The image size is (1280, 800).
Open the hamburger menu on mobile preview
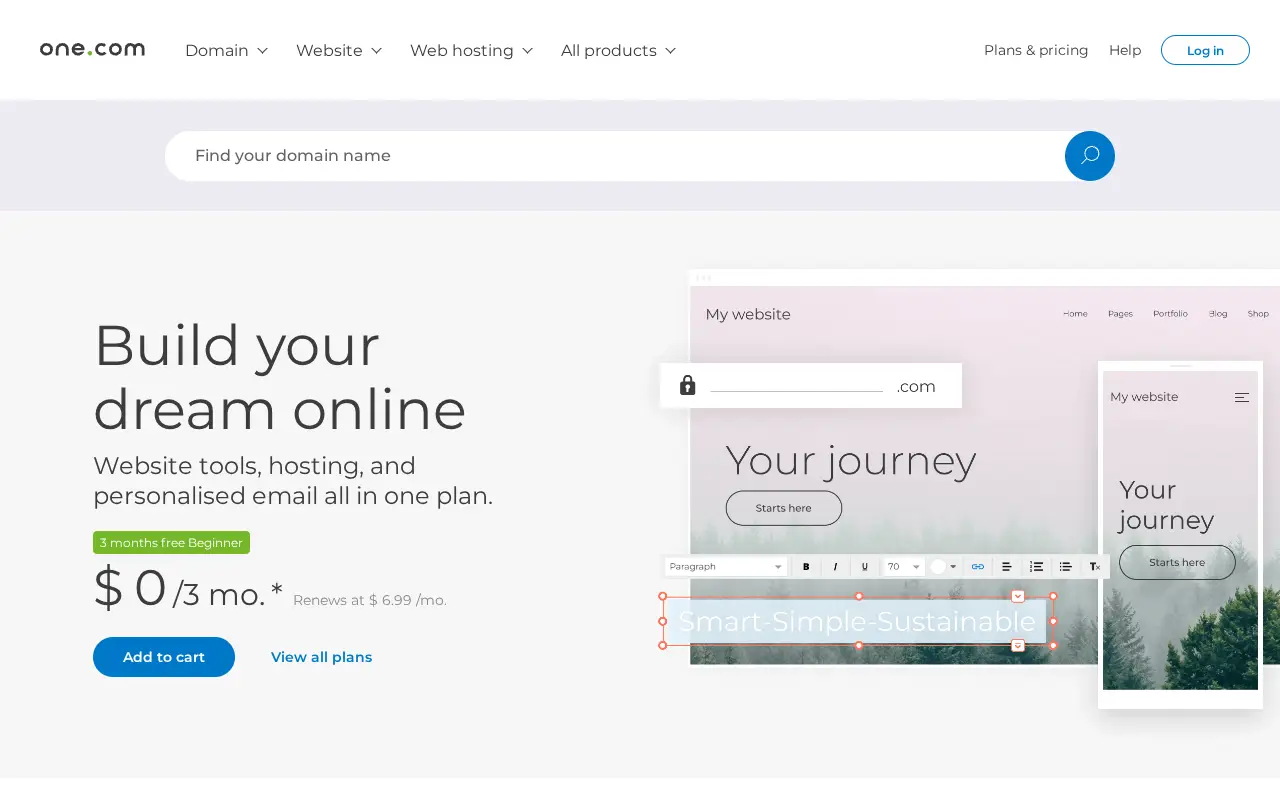pyautogui.click(x=1242, y=398)
